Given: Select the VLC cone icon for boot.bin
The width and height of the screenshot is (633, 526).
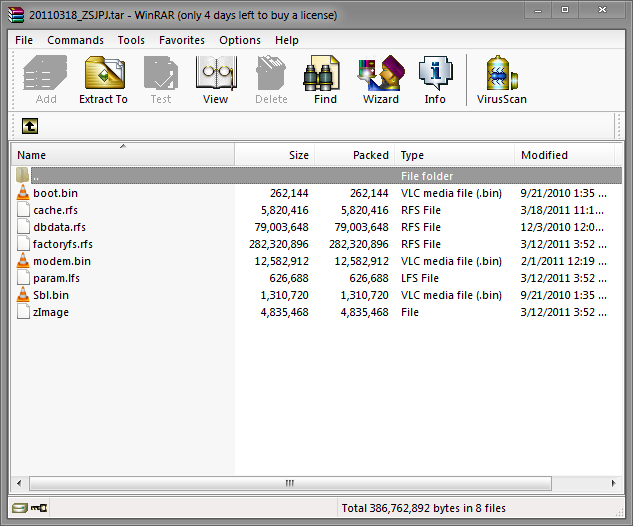Looking at the screenshot, I should pos(23,193).
